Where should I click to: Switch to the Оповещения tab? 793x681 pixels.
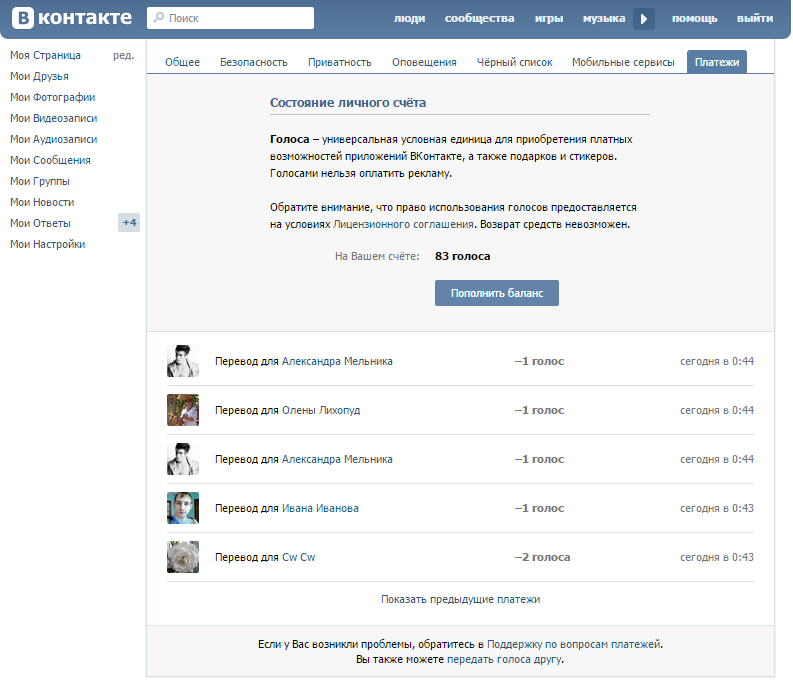coord(424,62)
